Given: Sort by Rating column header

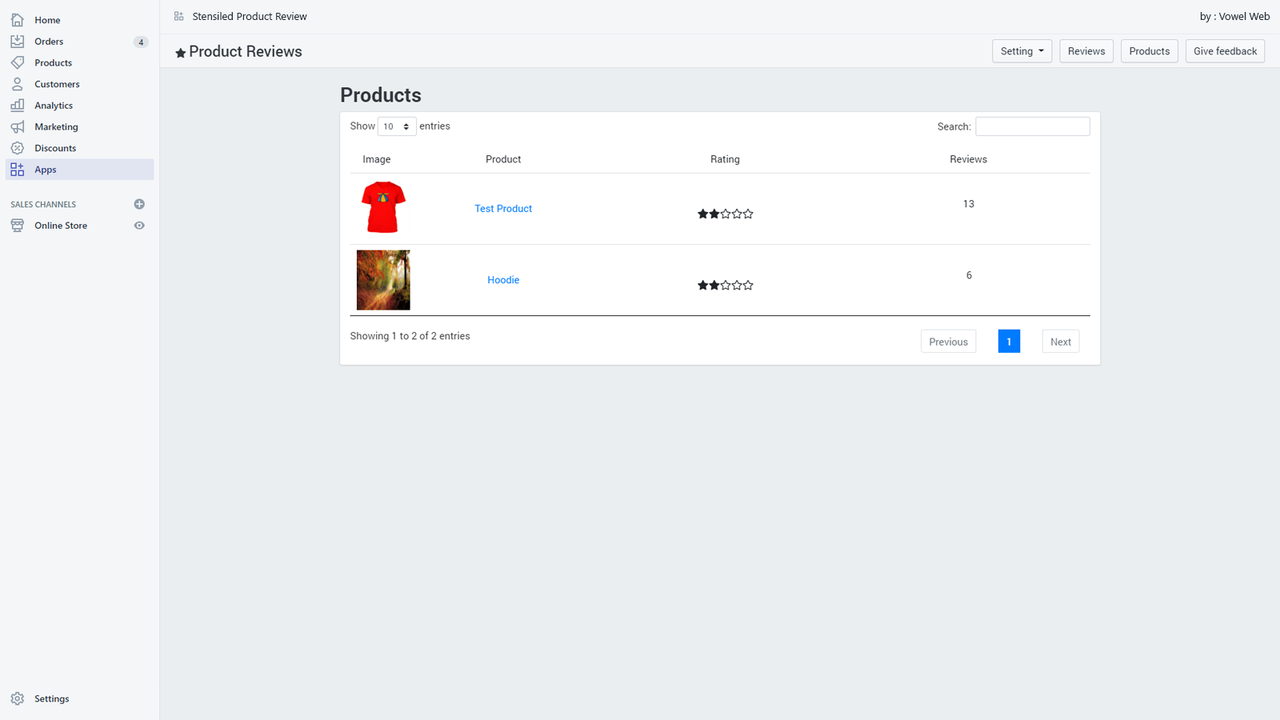Looking at the screenshot, I should (x=725, y=159).
